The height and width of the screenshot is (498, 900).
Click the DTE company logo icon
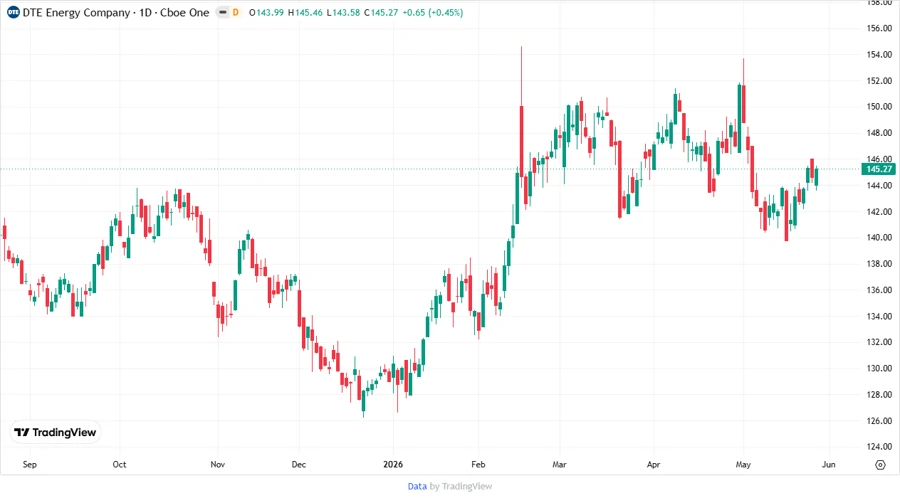coord(13,13)
